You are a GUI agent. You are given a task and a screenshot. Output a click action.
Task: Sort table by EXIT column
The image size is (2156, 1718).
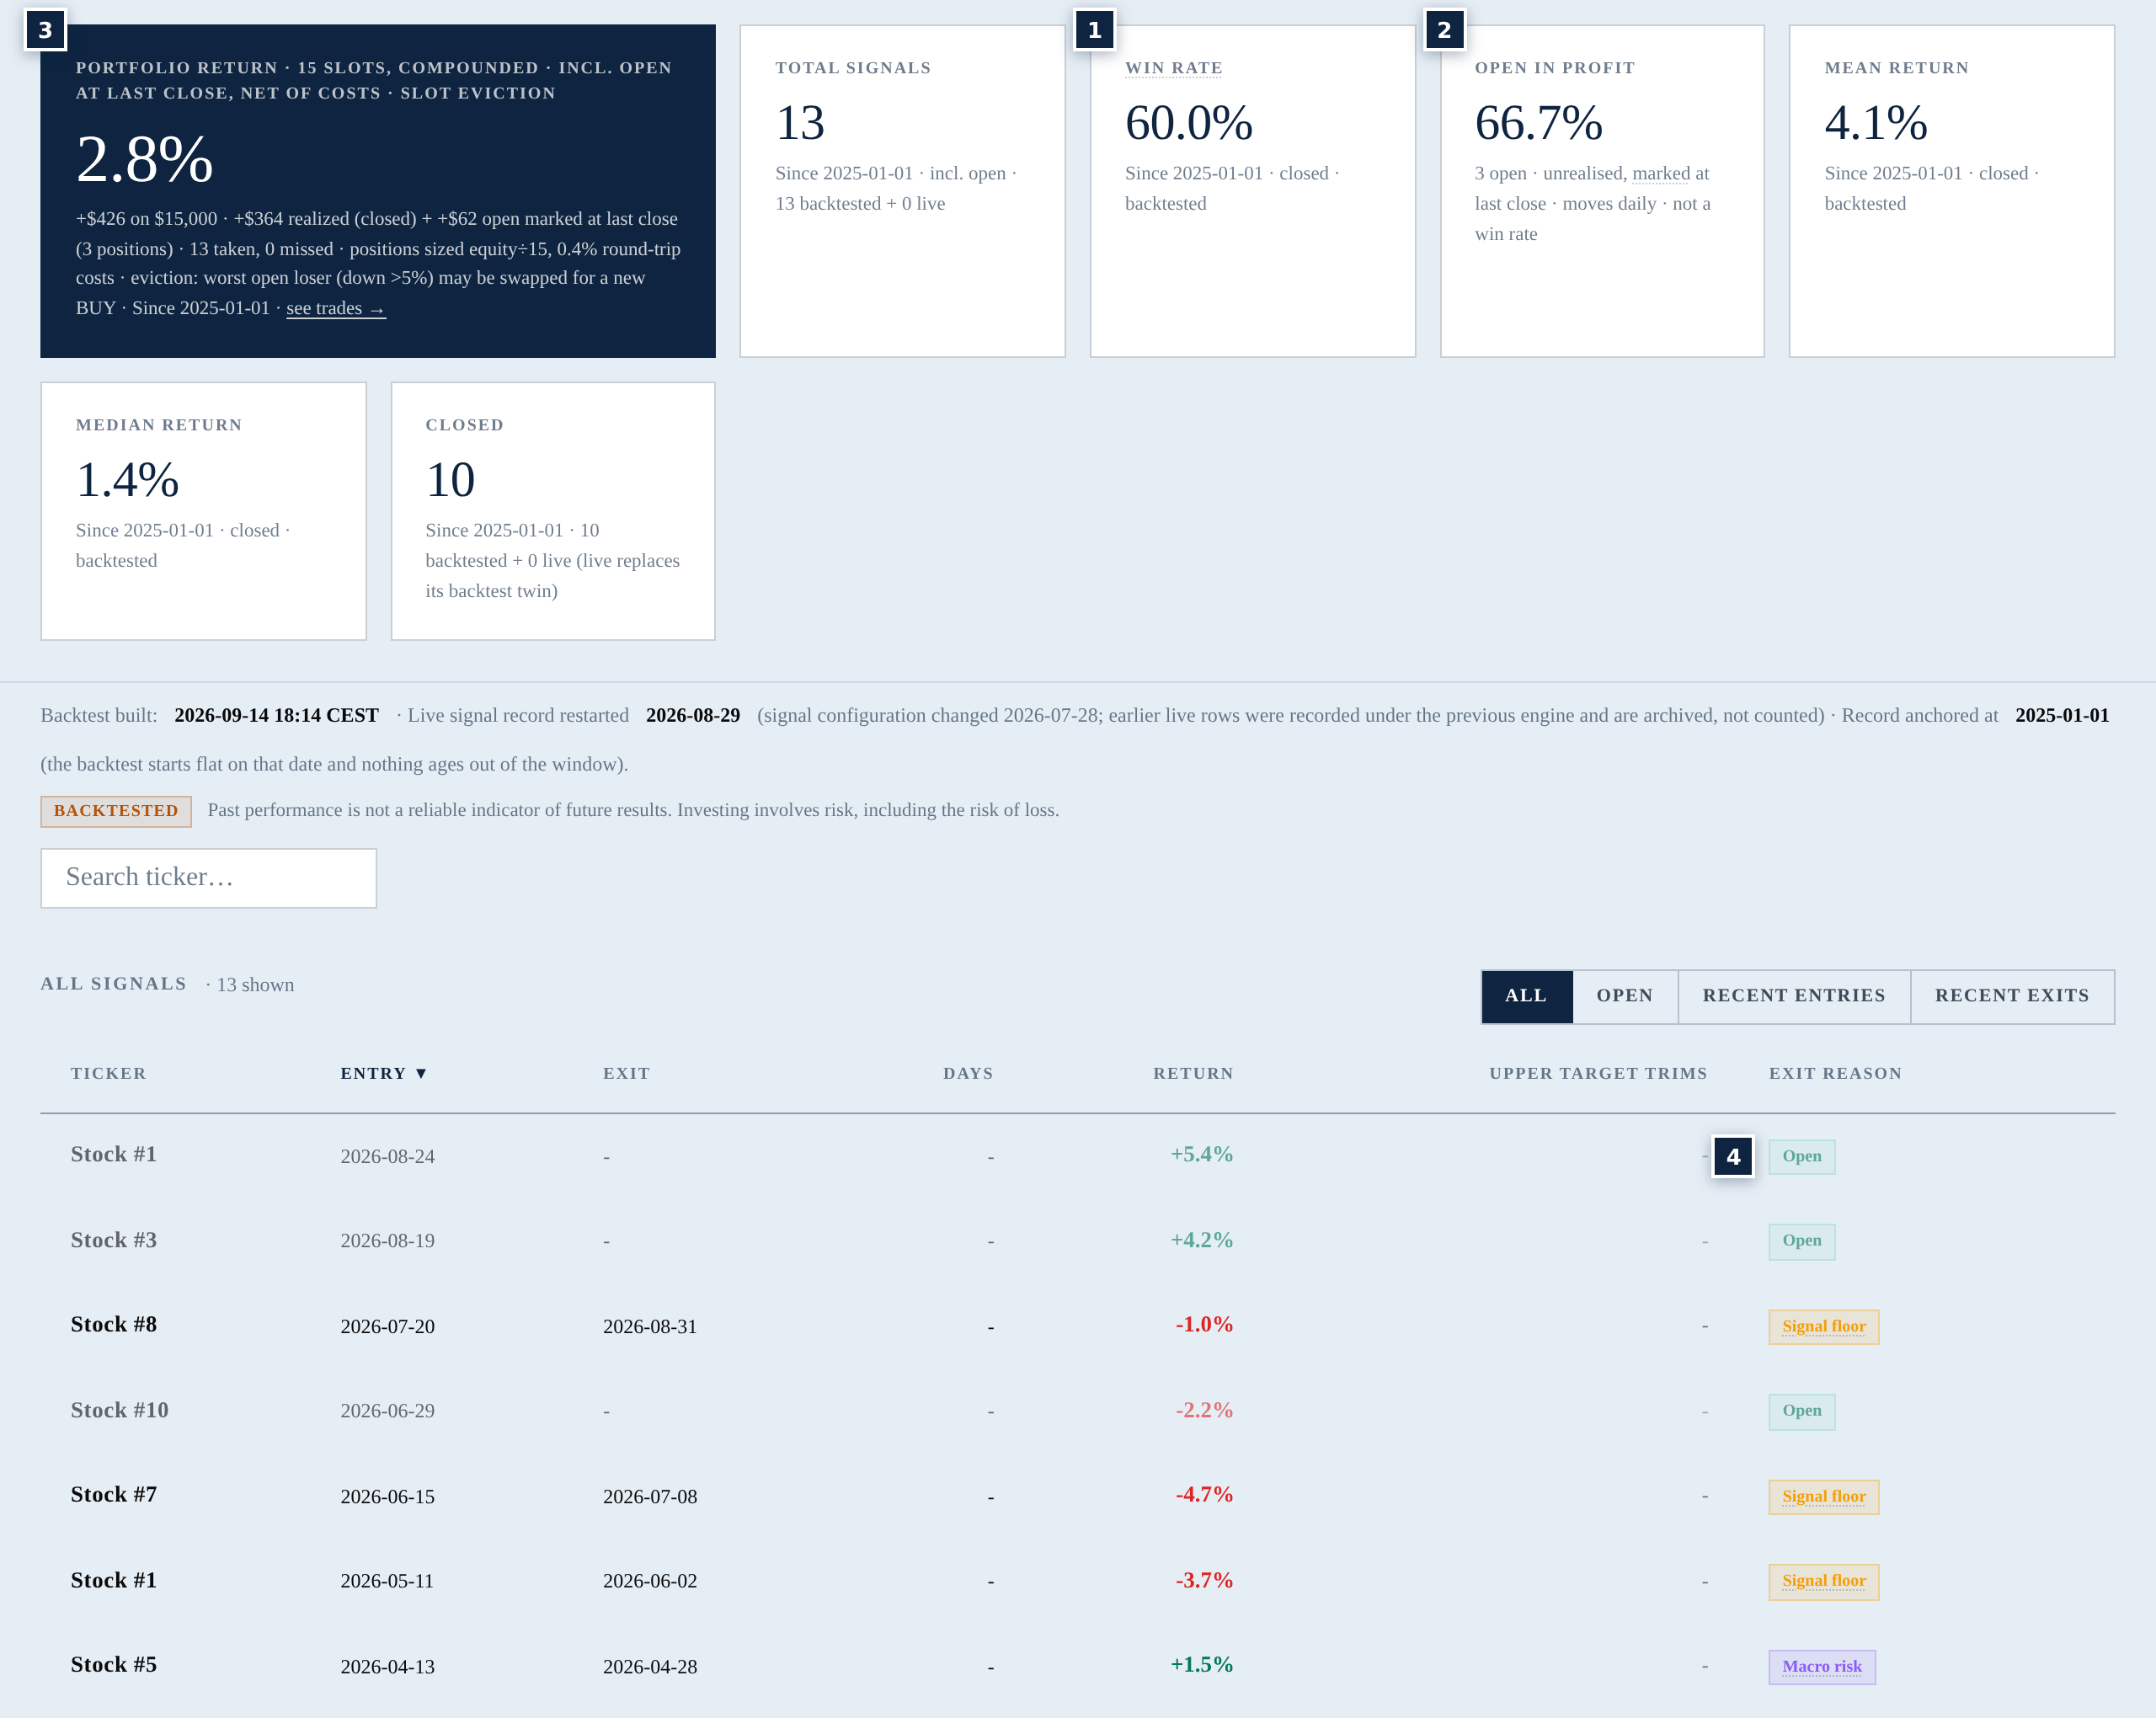click(x=626, y=1072)
